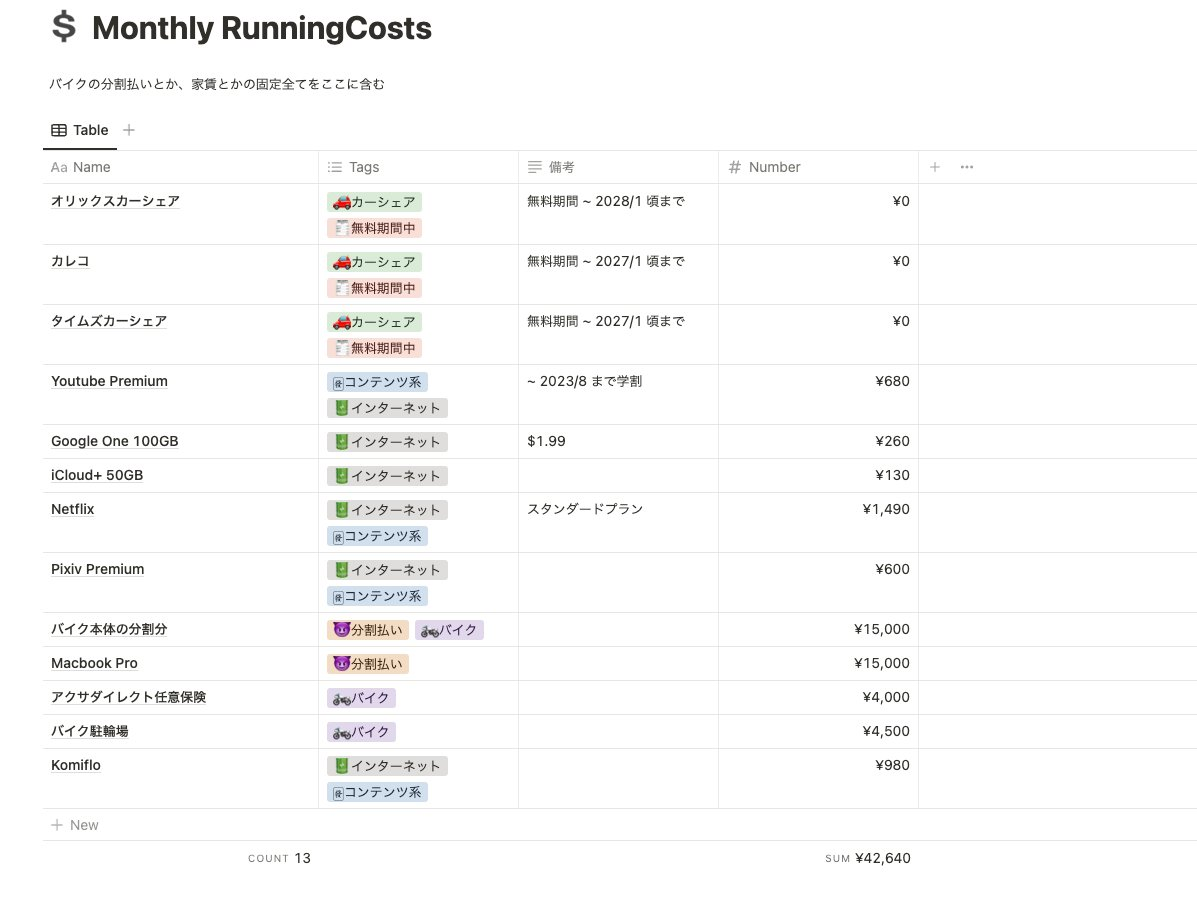
Task: Open the Komiflo page entry
Action: [76, 765]
